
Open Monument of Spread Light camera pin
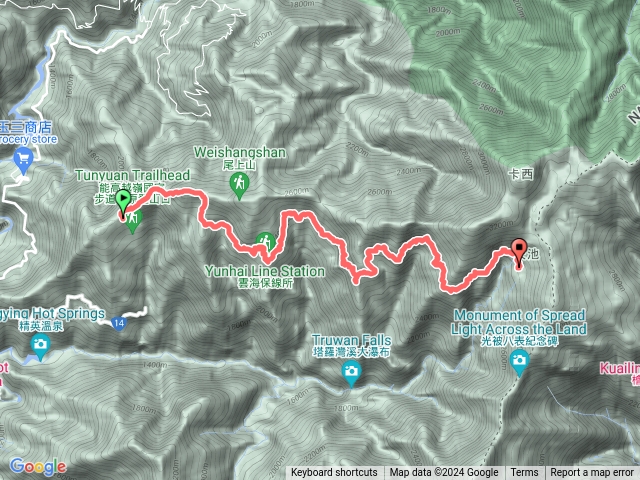519,362
